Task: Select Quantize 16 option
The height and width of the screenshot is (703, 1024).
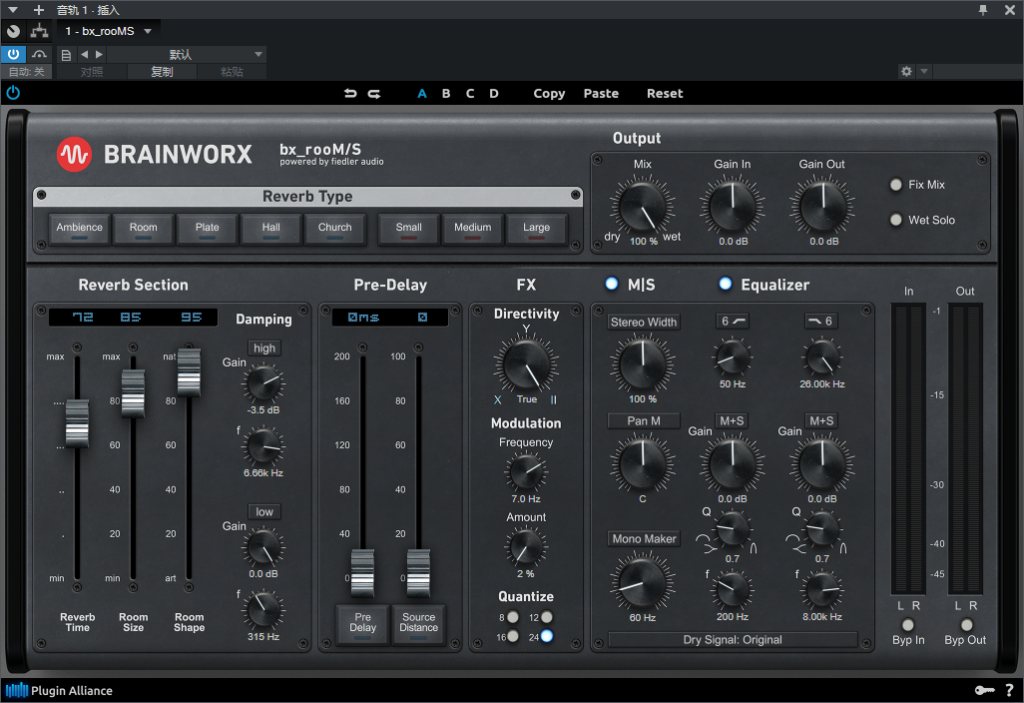Action: pos(513,636)
